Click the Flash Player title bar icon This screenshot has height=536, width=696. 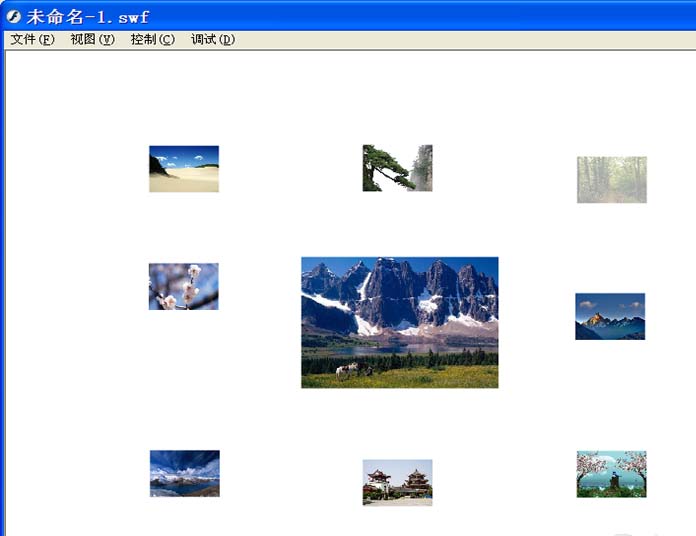click(13, 17)
